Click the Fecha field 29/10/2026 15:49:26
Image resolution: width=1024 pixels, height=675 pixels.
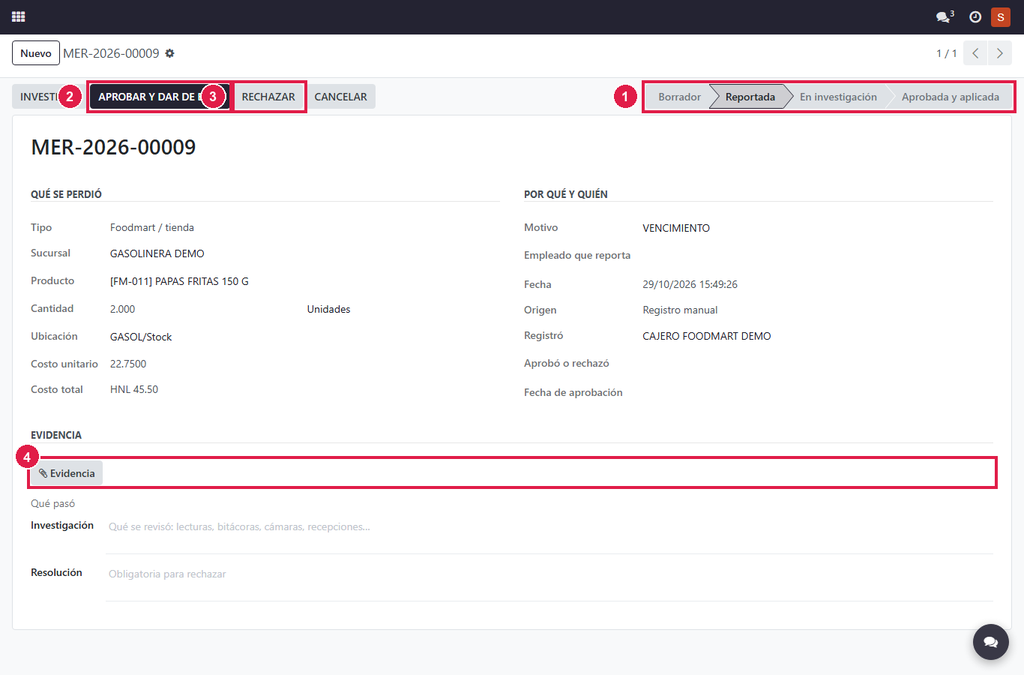[x=690, y=285]
